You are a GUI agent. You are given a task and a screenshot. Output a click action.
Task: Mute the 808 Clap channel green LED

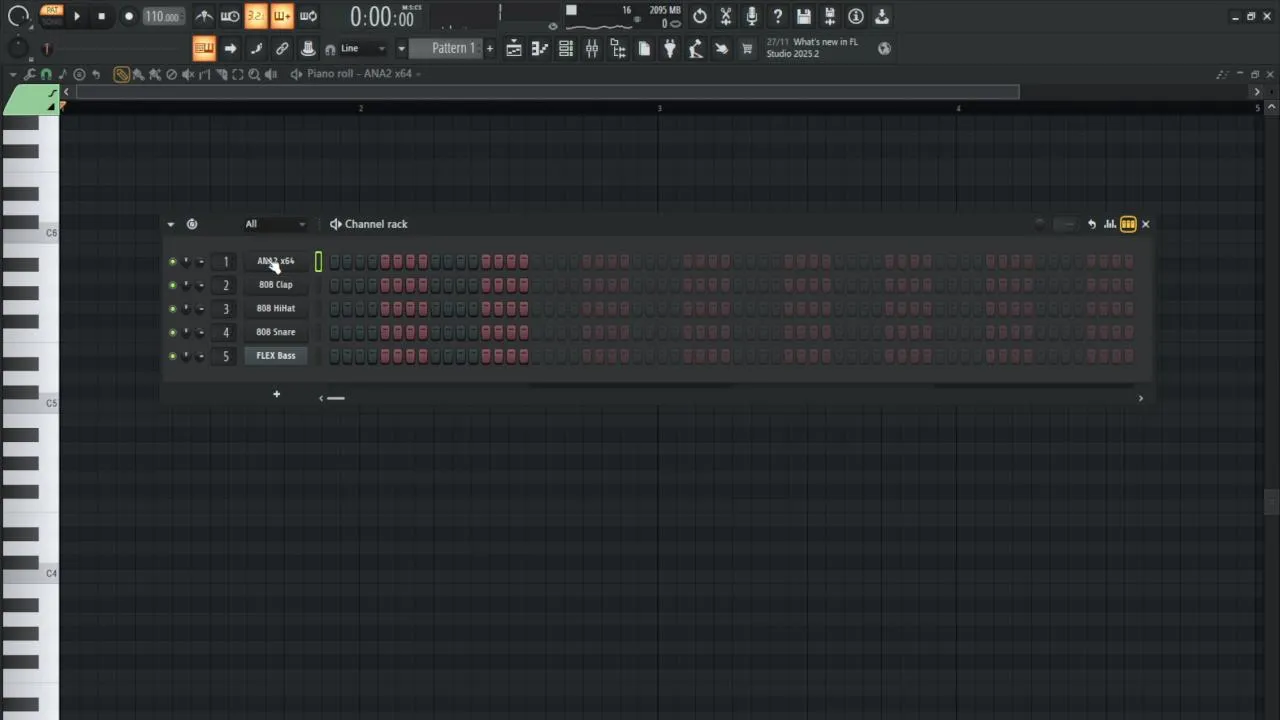pos(172,285)
